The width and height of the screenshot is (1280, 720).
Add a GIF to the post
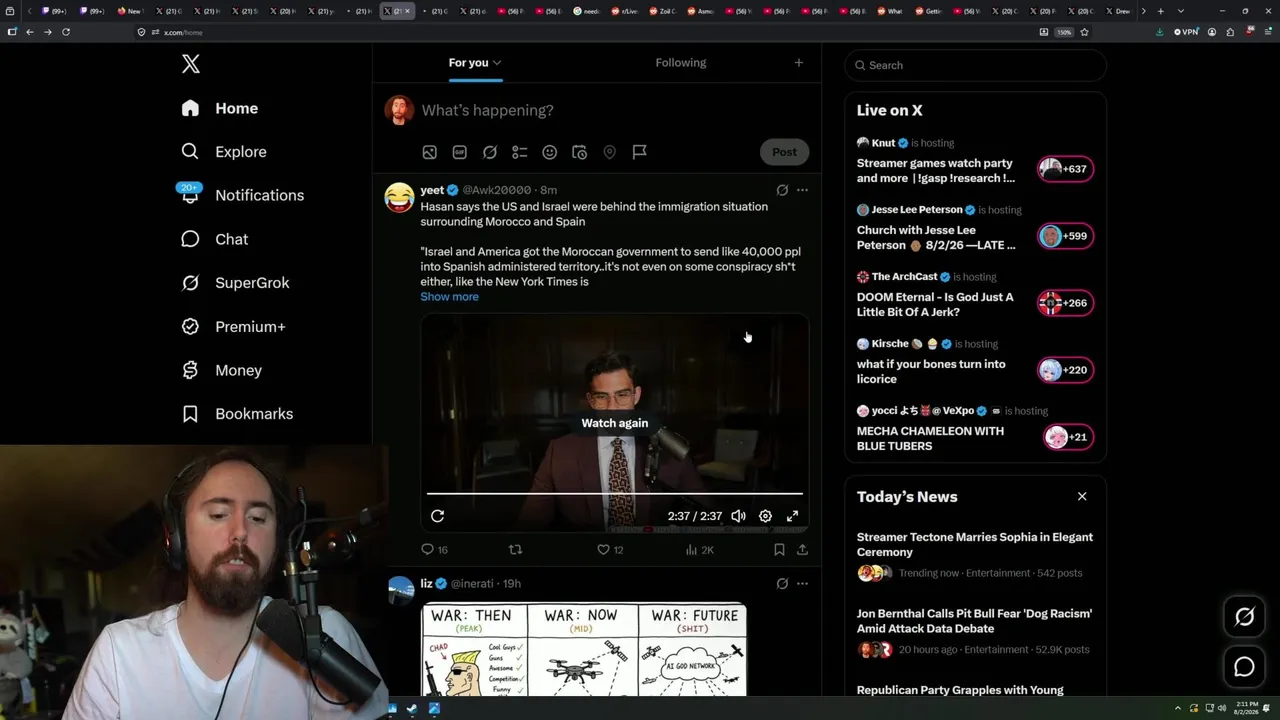point(459,152)
